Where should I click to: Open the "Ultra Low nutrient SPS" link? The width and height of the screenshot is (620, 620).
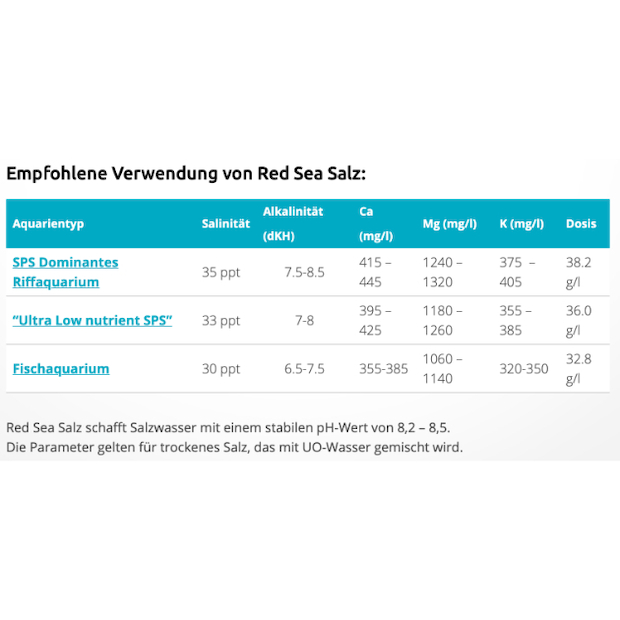92,320
